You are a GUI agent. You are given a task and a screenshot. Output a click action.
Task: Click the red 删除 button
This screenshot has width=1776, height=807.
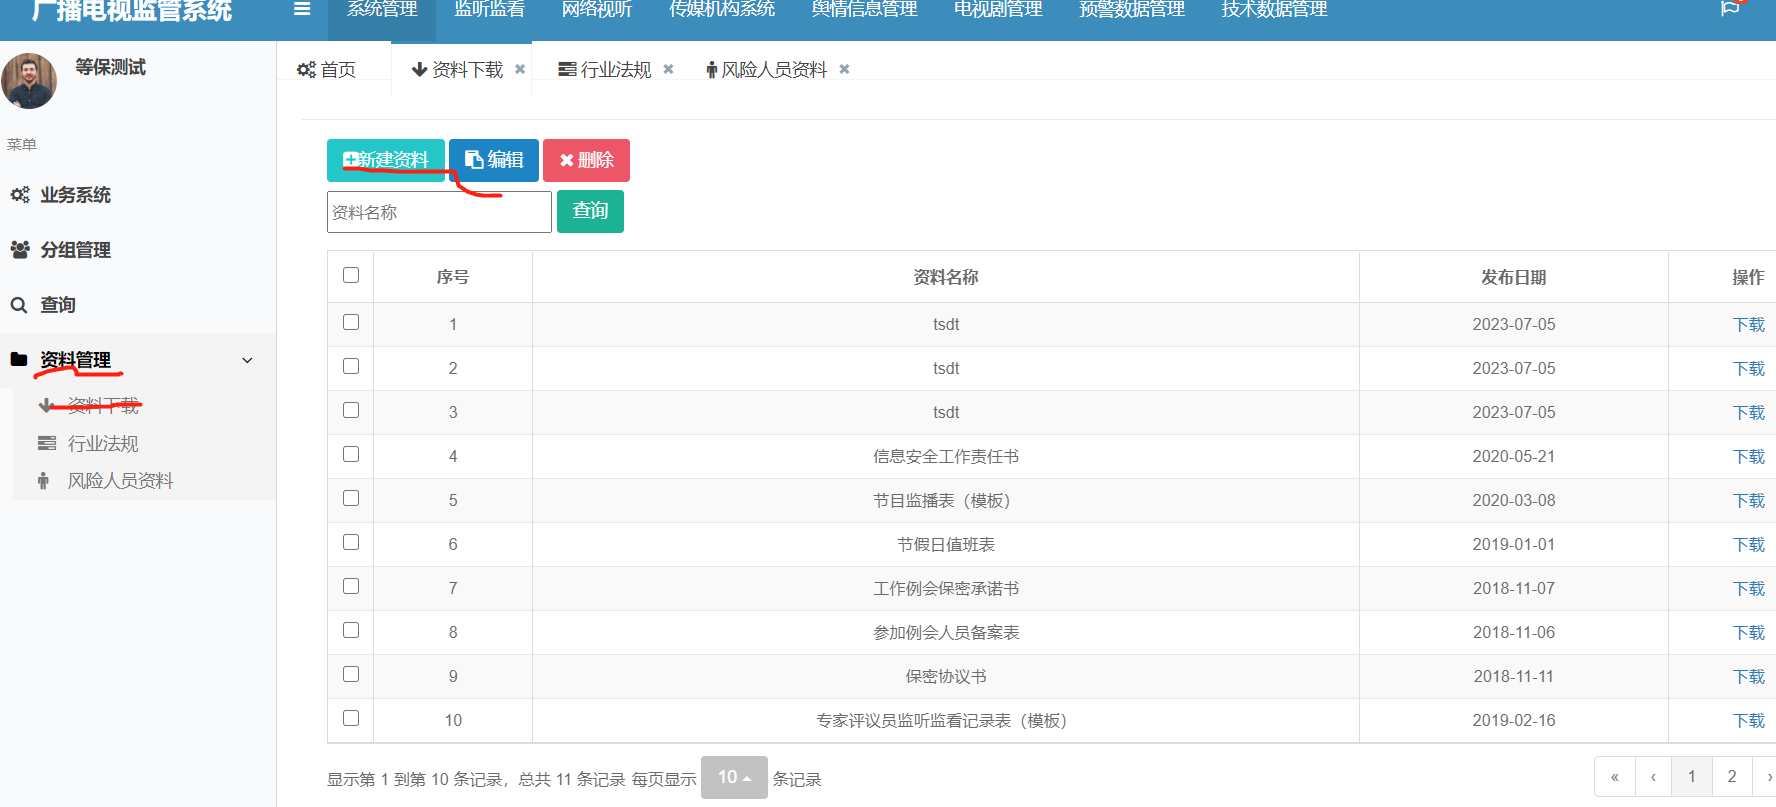click(x=586, y=160)
